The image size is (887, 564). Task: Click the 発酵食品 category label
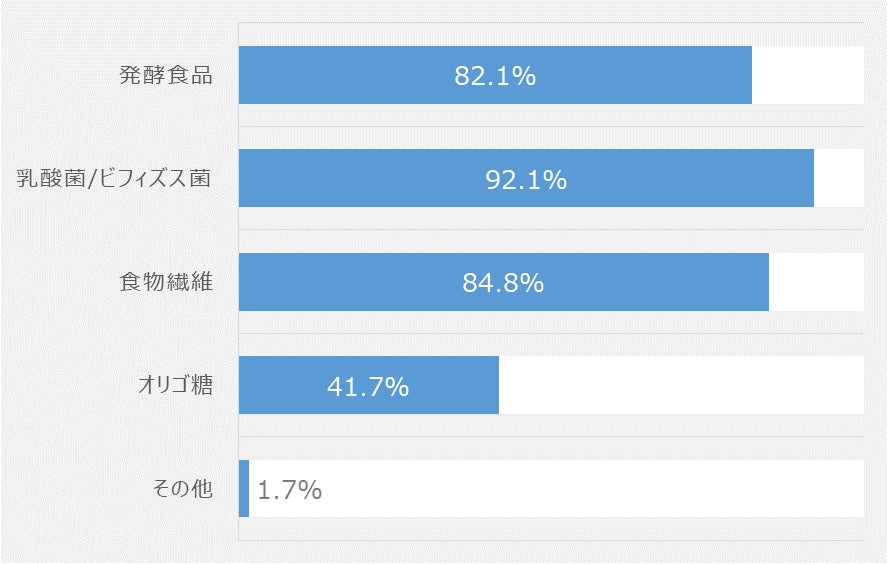(166, 75)
